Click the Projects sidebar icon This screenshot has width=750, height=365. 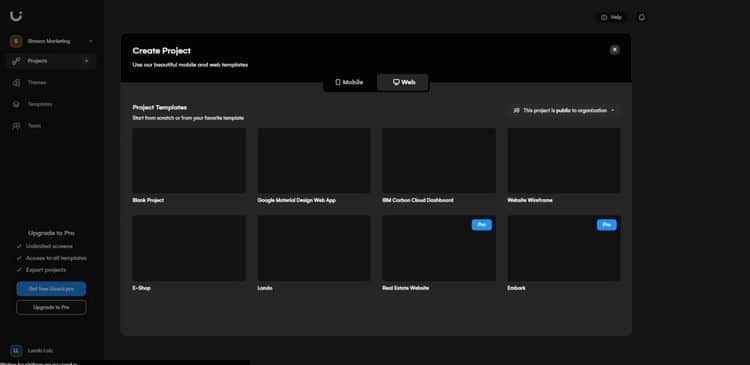click(16, 61)
